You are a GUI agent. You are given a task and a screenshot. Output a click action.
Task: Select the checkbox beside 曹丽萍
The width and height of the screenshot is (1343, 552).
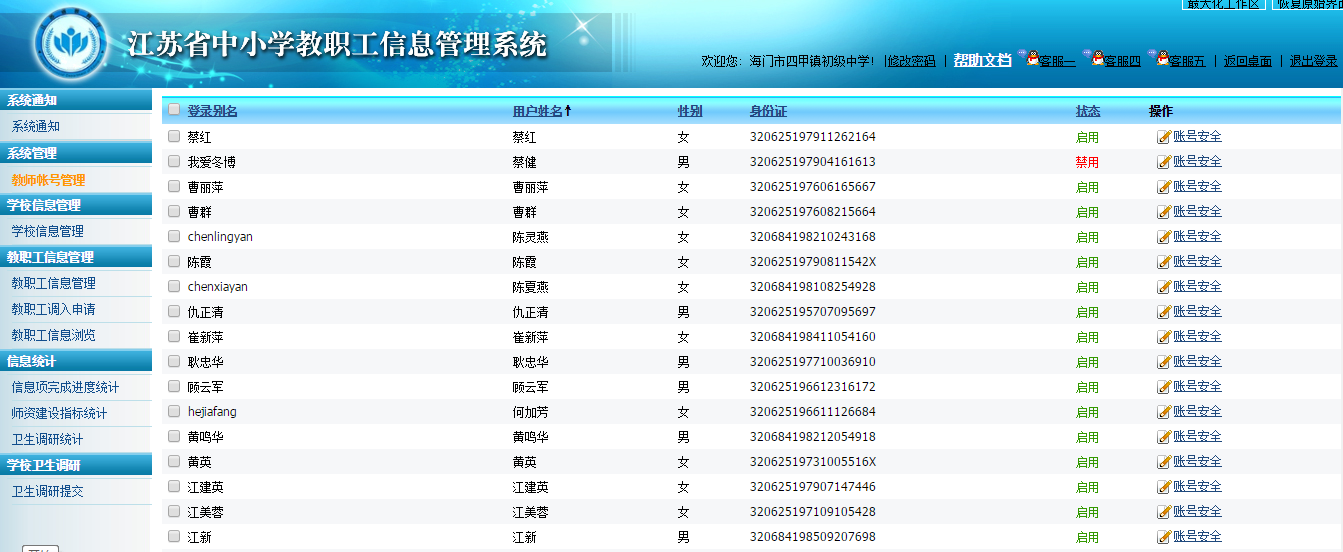point(174,186)
